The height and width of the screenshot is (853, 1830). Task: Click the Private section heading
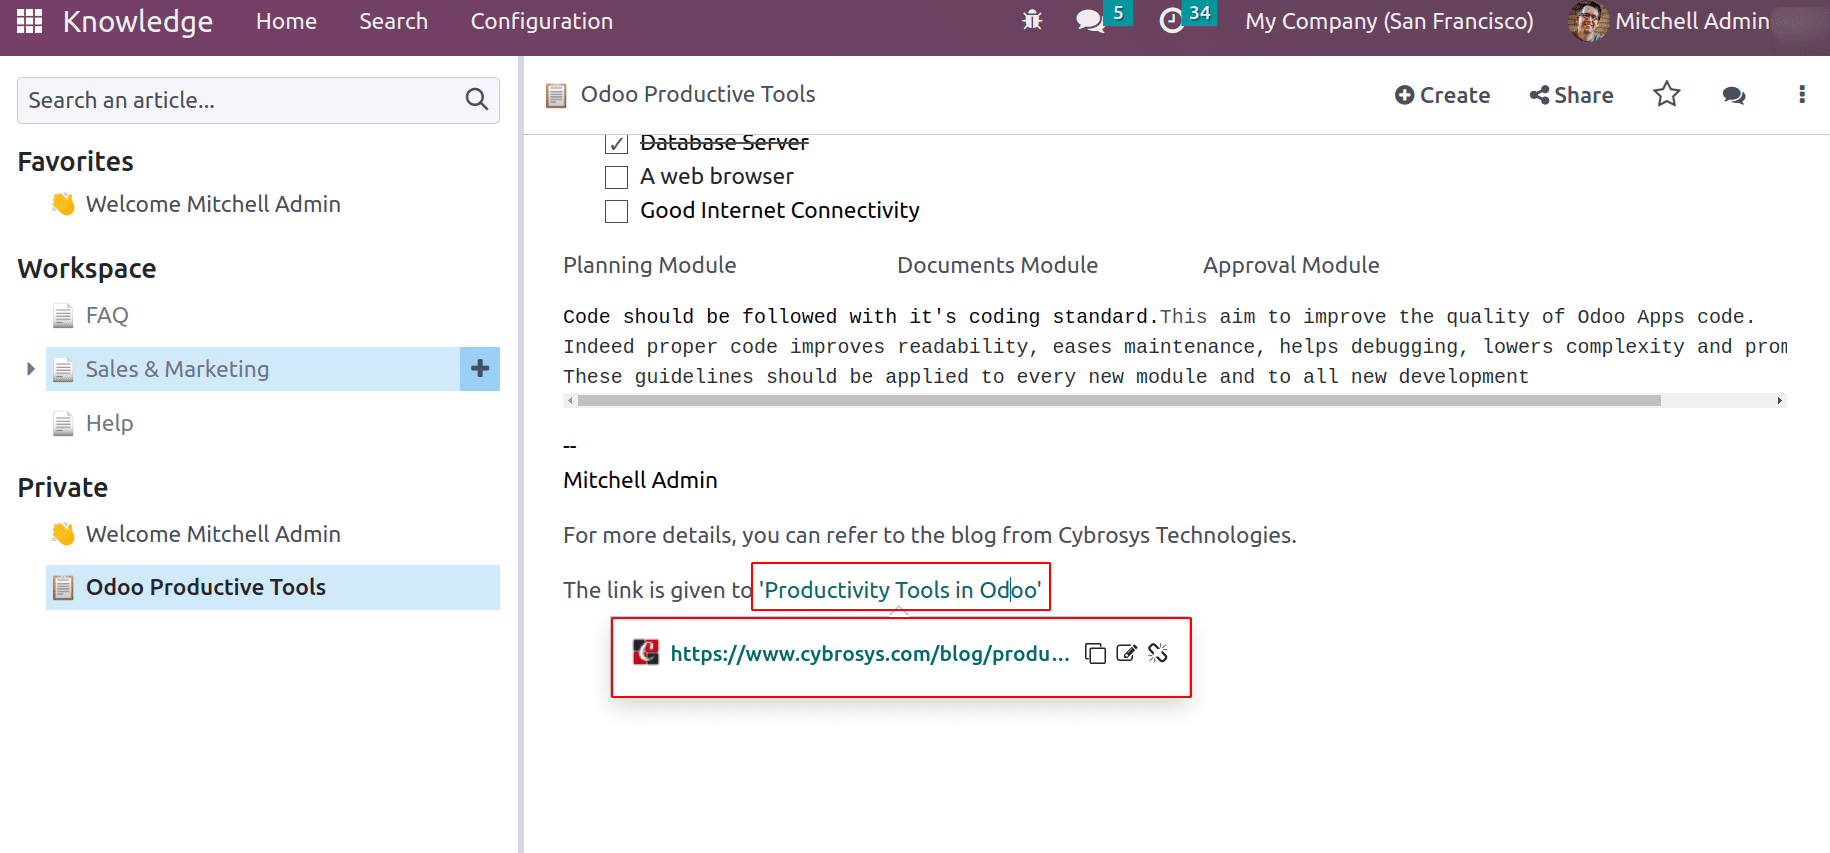point(63,487)
